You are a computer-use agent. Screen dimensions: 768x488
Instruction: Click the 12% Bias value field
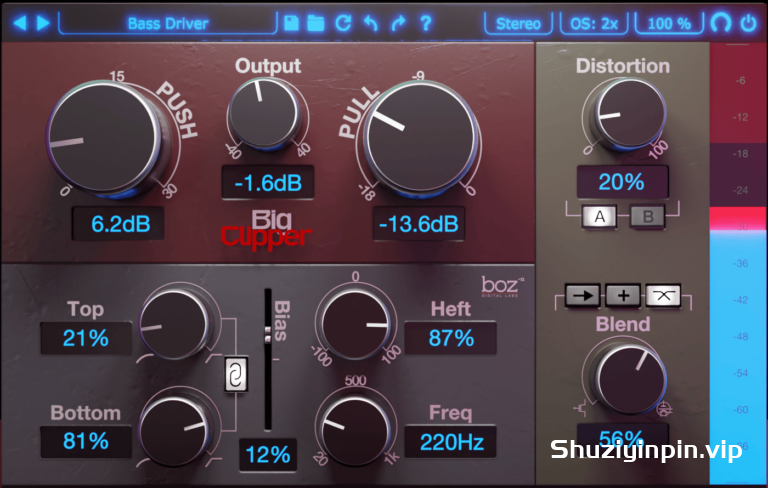pos(268,455)
